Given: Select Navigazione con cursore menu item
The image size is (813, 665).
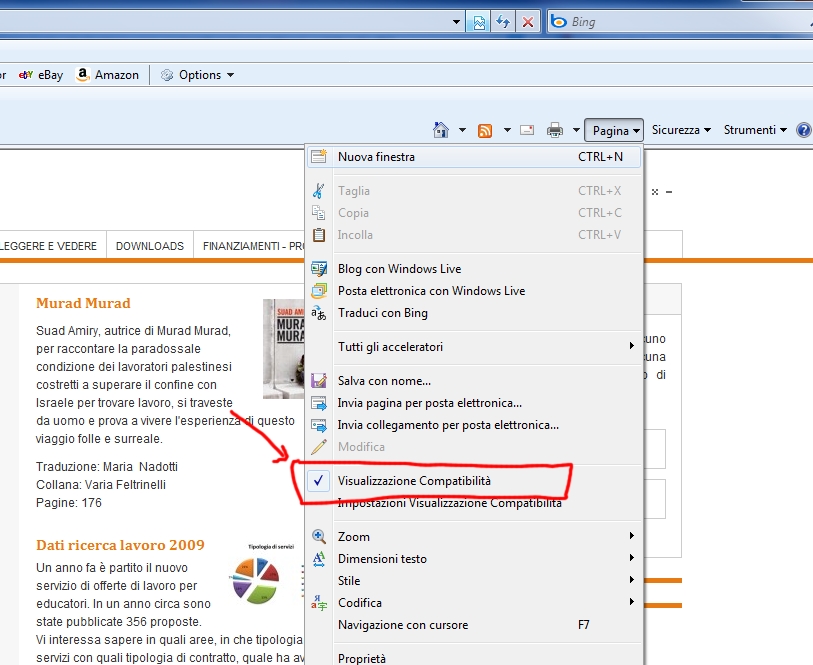Looking at the screenshot, I should [x=474, y=625].
